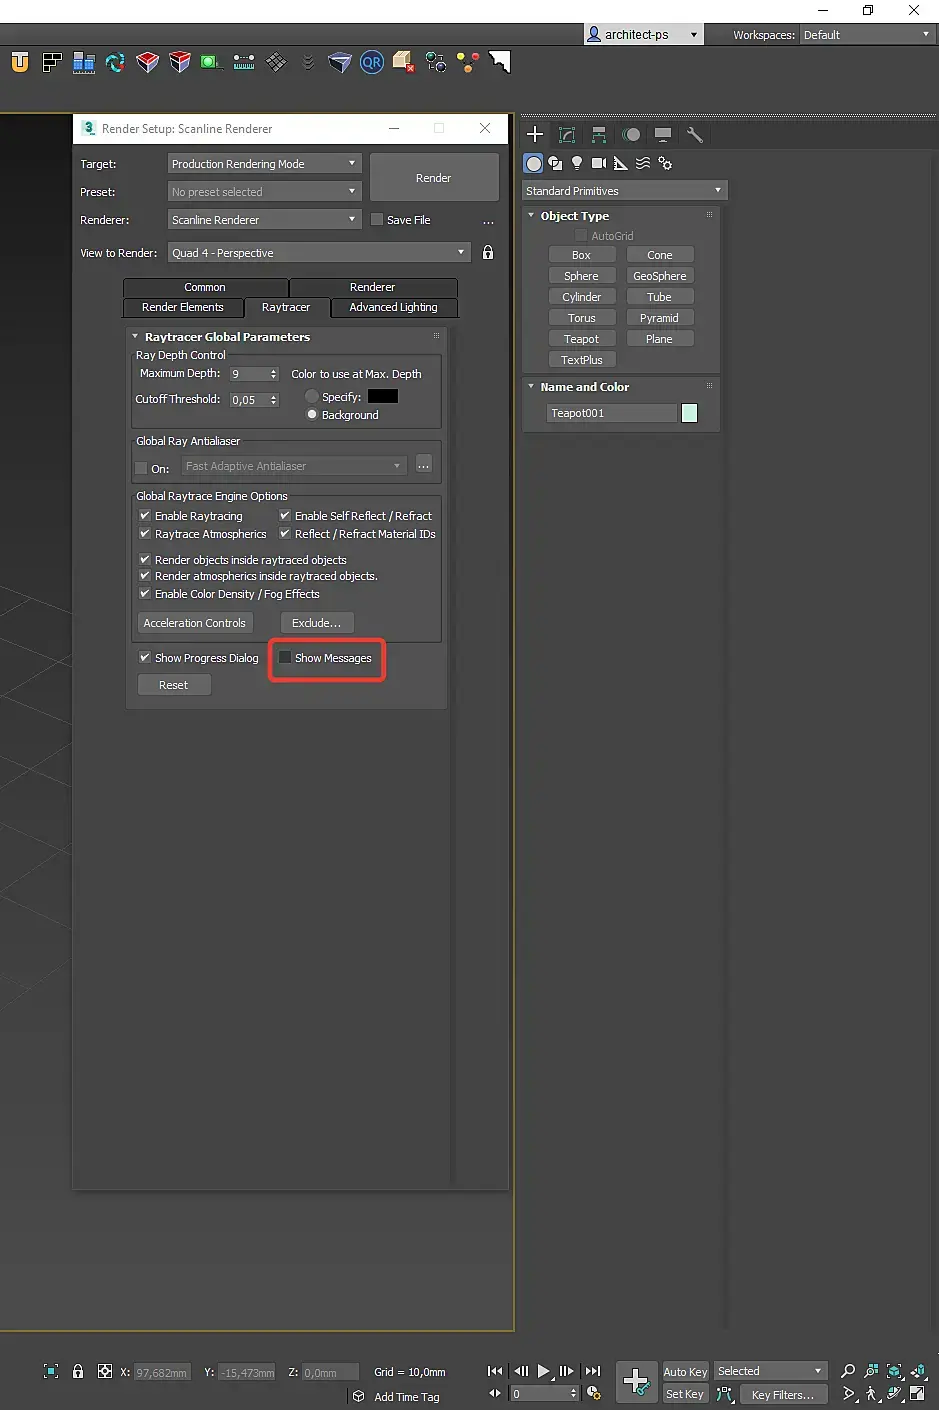Lock the view to render
The width and height of the screenshot is (939, 1410).
pyautogui.click(x=488, y=252)
